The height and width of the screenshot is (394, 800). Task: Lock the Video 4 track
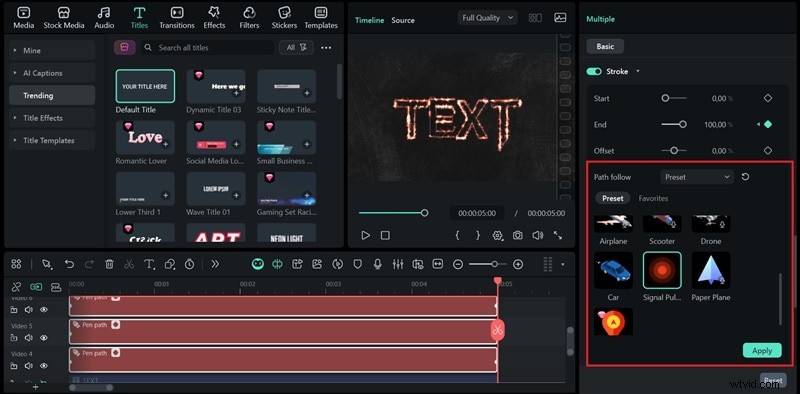point(14,365)
